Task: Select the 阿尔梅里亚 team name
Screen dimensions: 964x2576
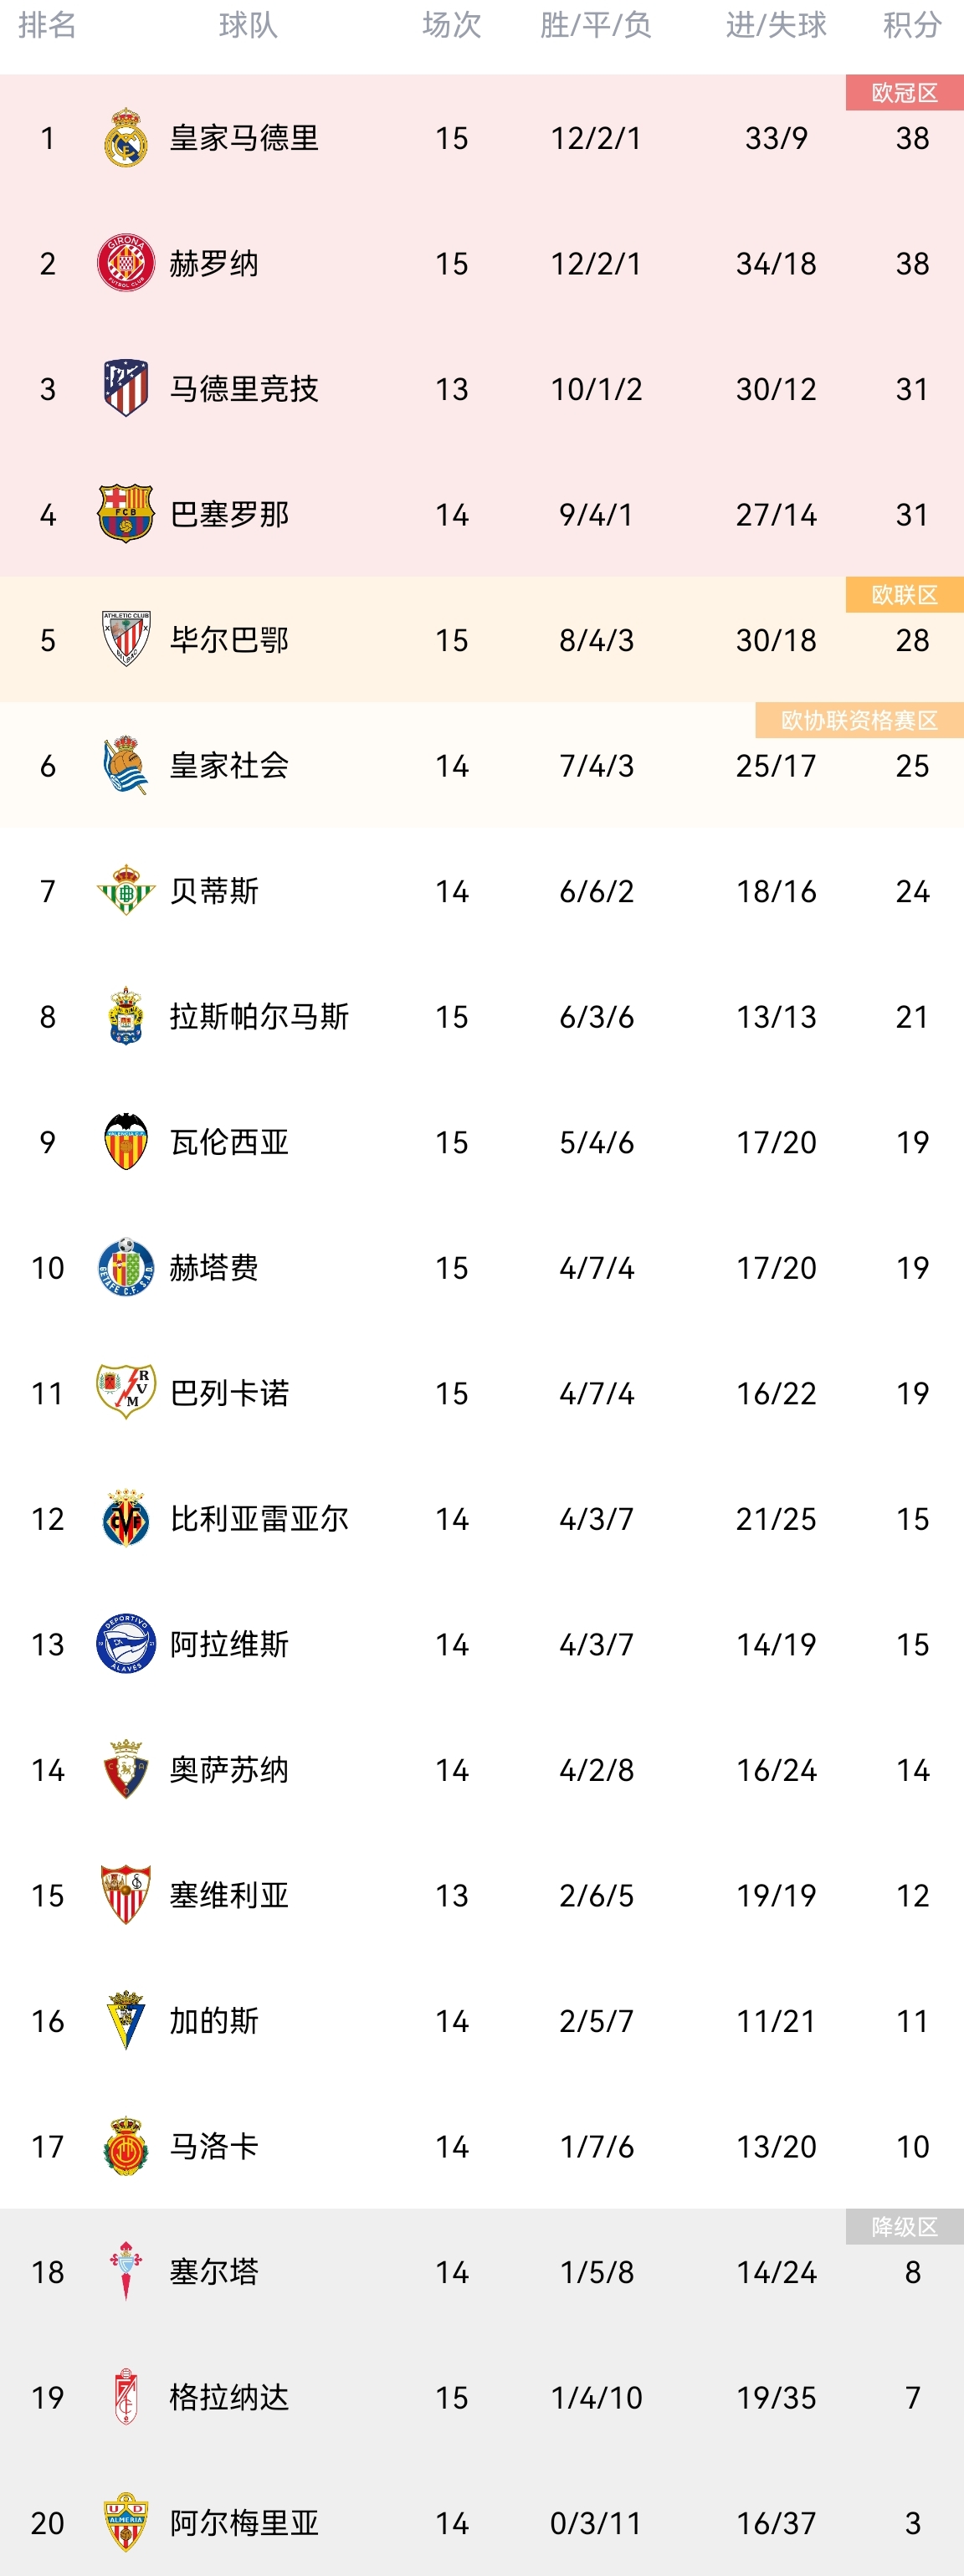Action: tap(244, 2523)
